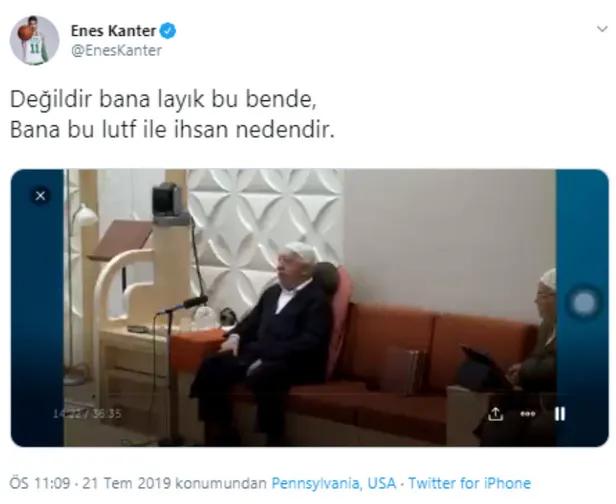This screenshot has height=504, width=616.
Task: Open Enes Kanter's profile picture
Action: [x=35, y=40]
